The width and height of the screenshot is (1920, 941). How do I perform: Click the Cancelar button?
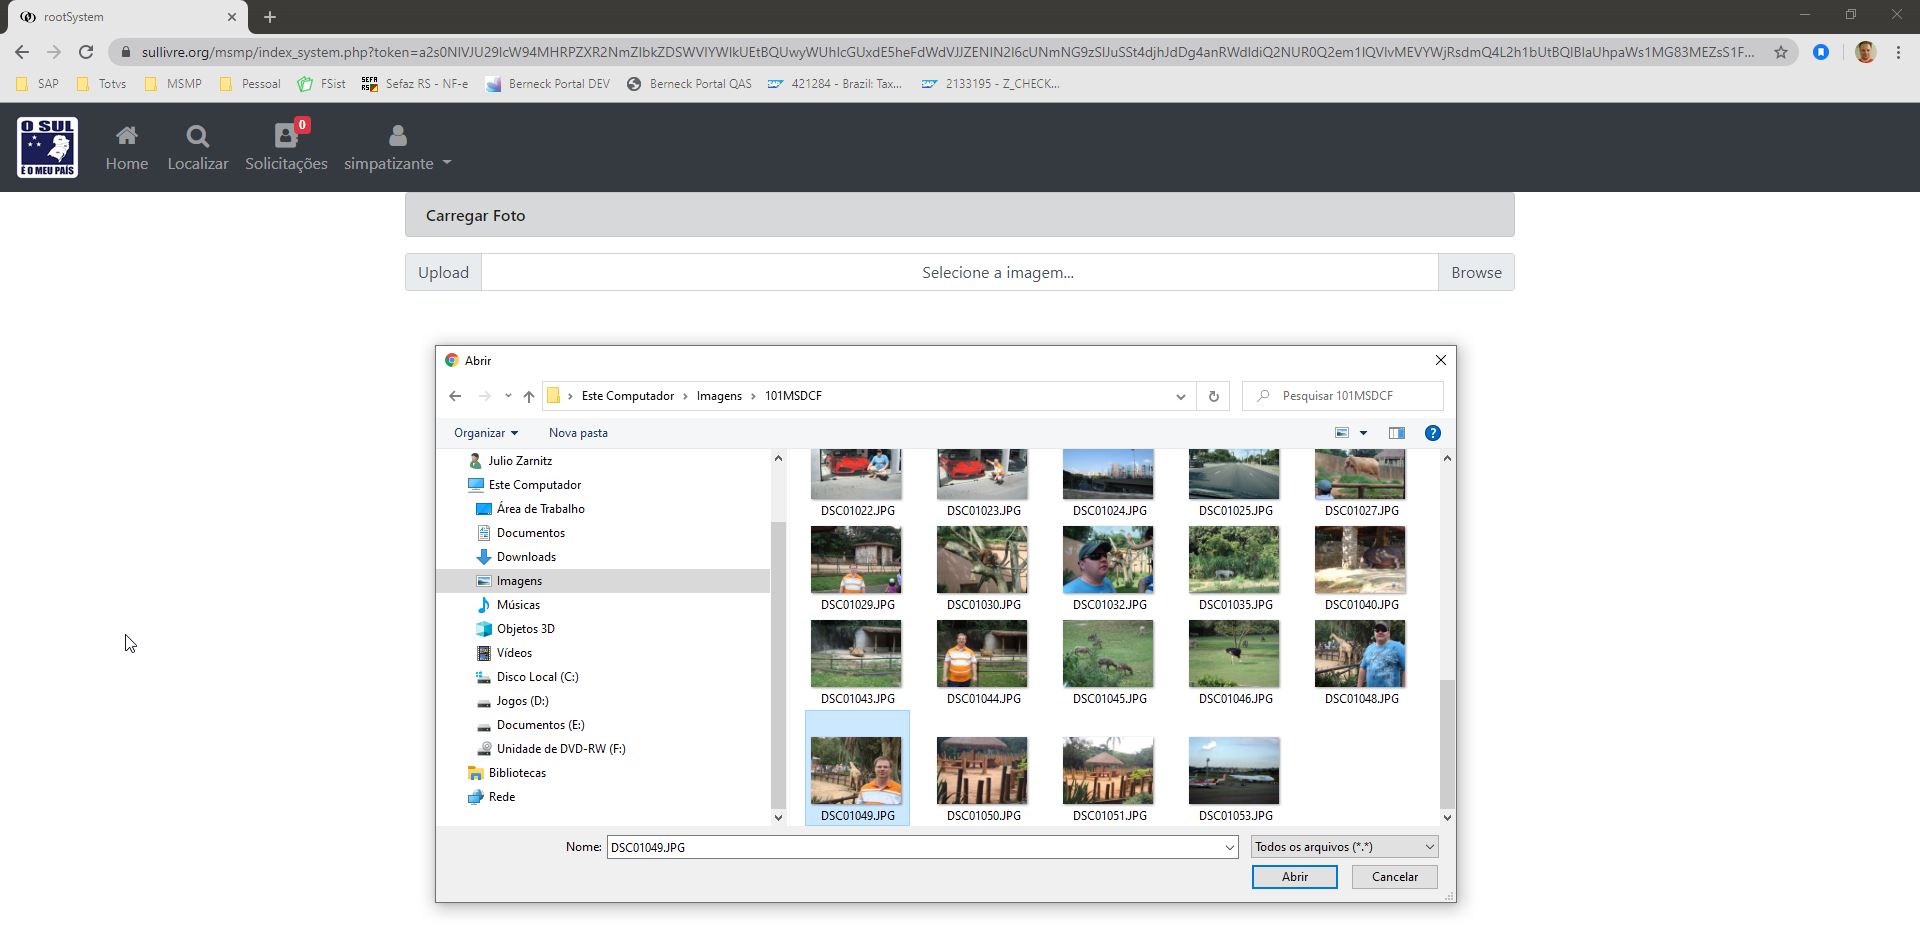pos(1394,877)
